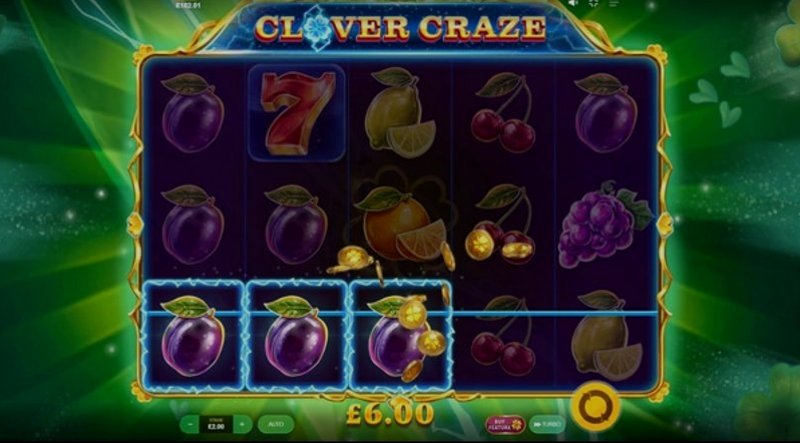
Task: Select the middle cherries symbol on reel four
Action: (501, 225)
